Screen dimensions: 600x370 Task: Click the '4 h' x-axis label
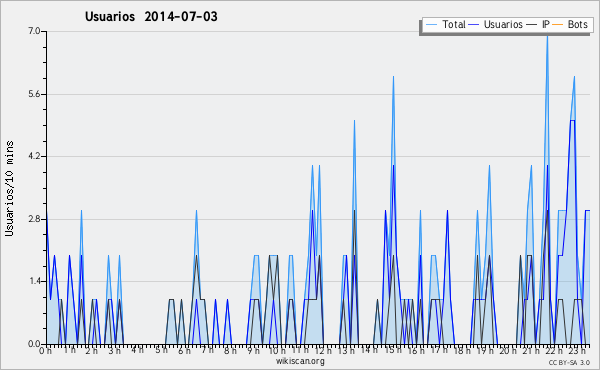137,350
